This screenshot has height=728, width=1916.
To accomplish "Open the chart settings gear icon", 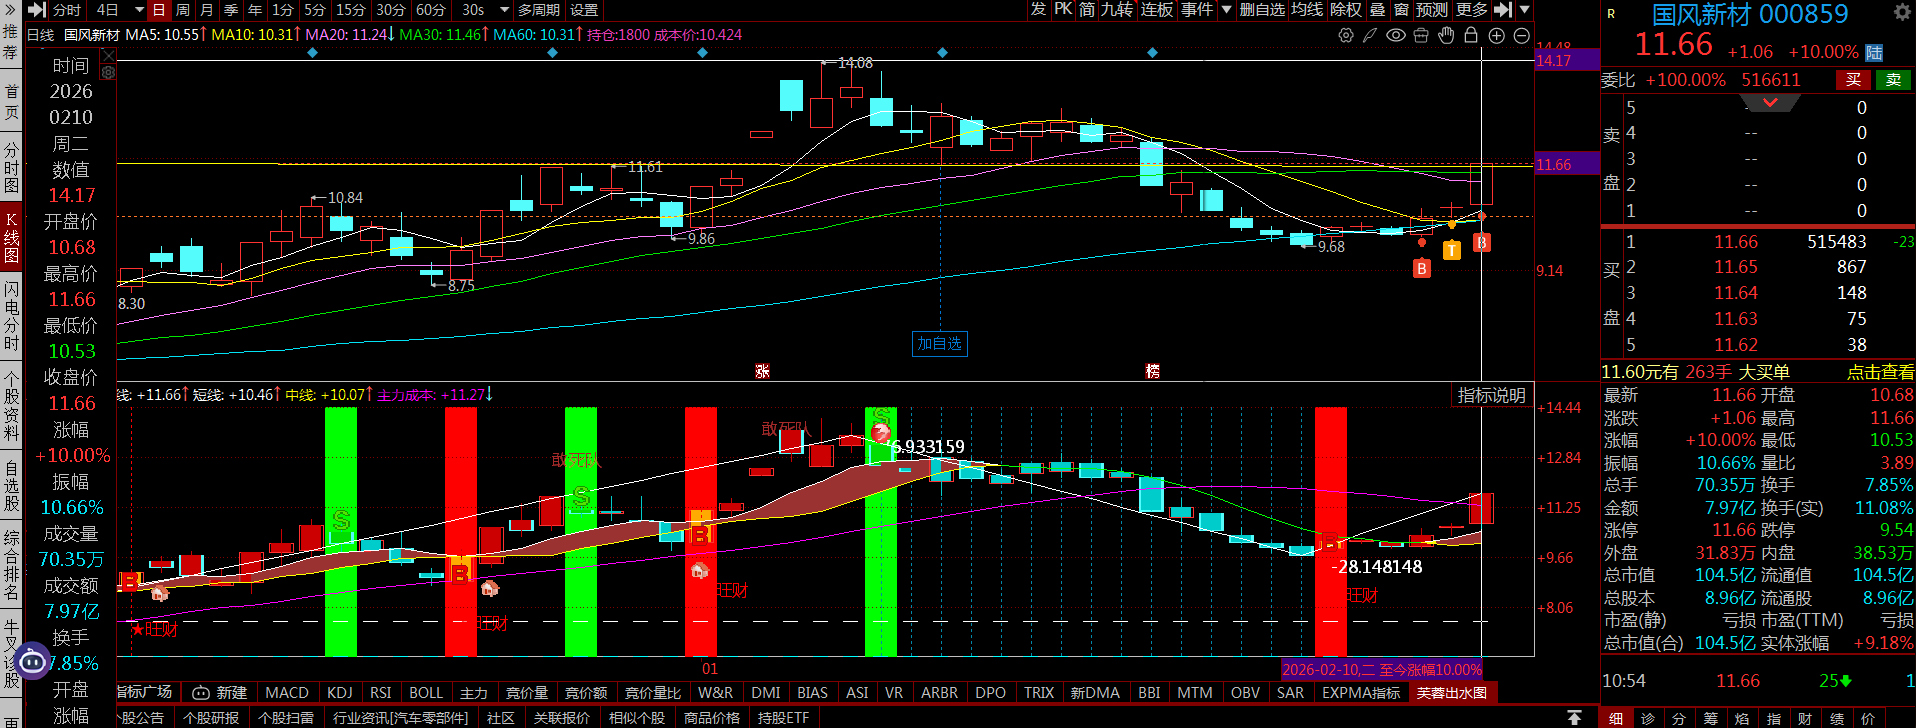I will pyautogui.click(x=1346, y=35).
